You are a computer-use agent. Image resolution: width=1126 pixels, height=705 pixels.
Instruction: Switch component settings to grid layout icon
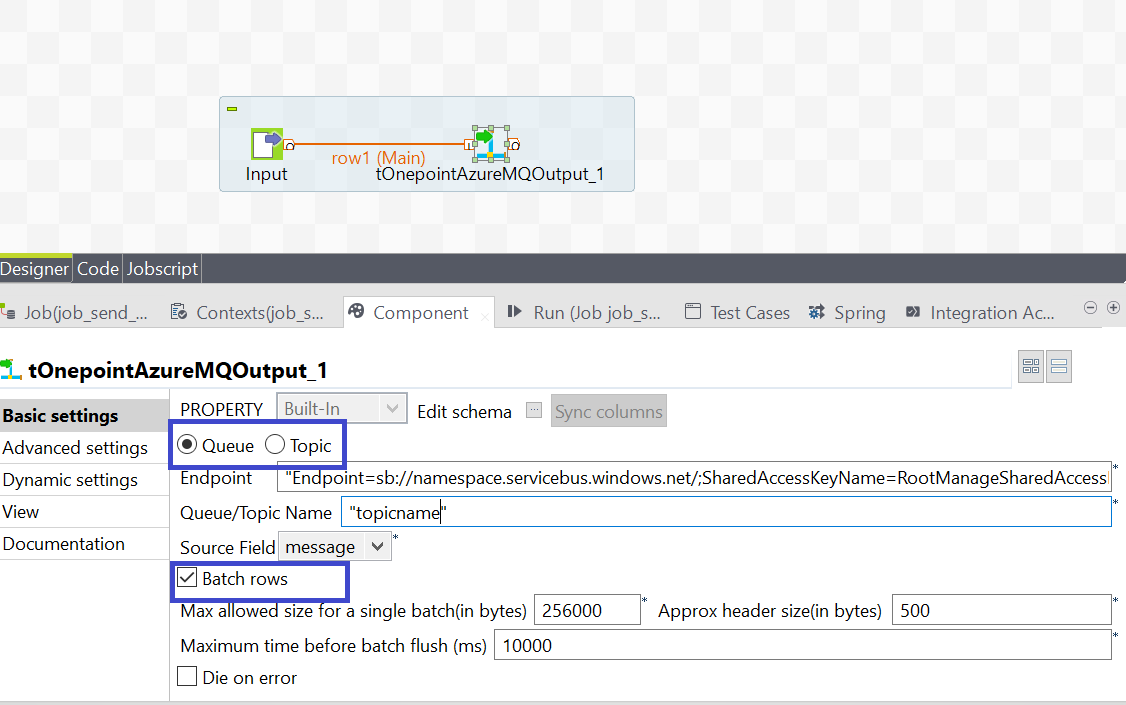(x=1031, y=367)
